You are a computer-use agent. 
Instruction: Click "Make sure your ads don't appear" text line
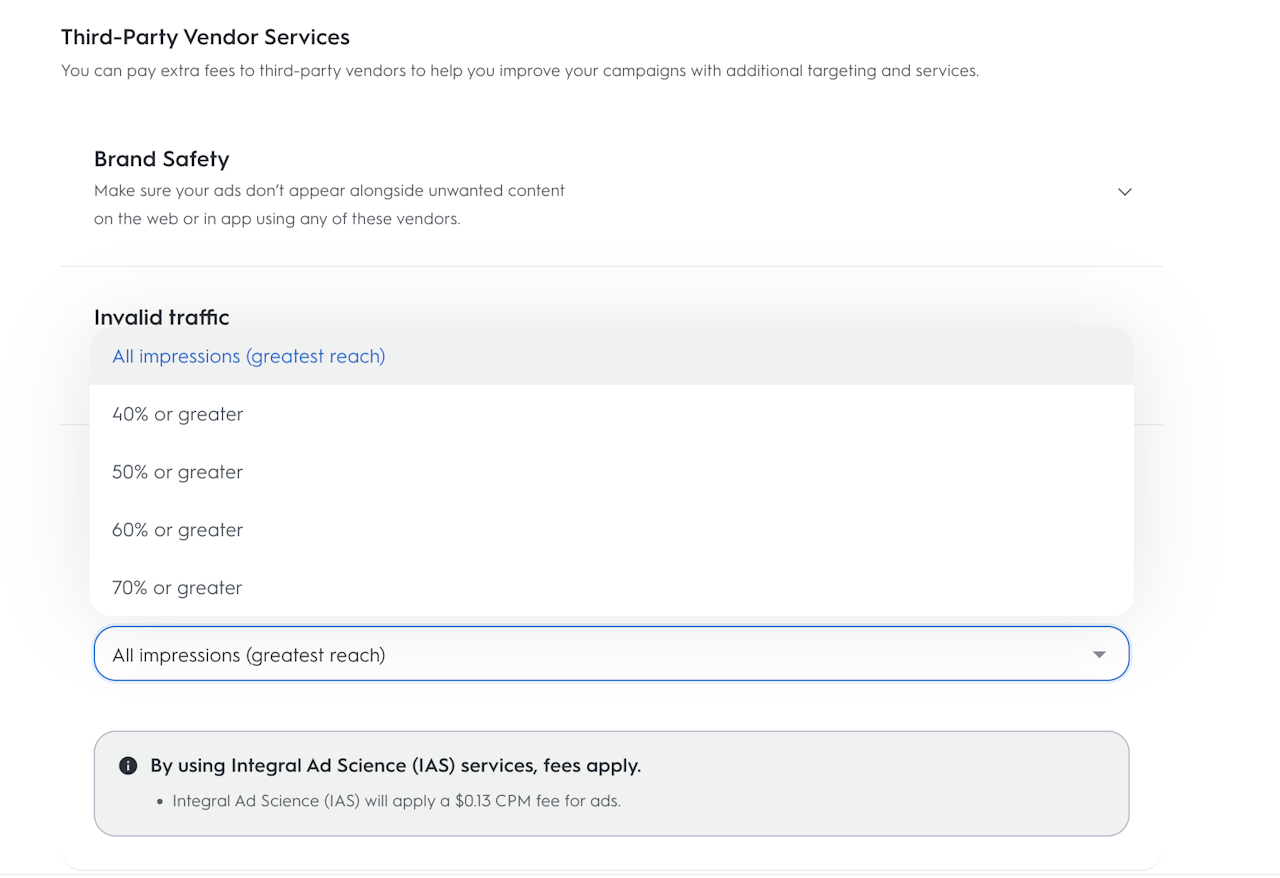[329, 191]
